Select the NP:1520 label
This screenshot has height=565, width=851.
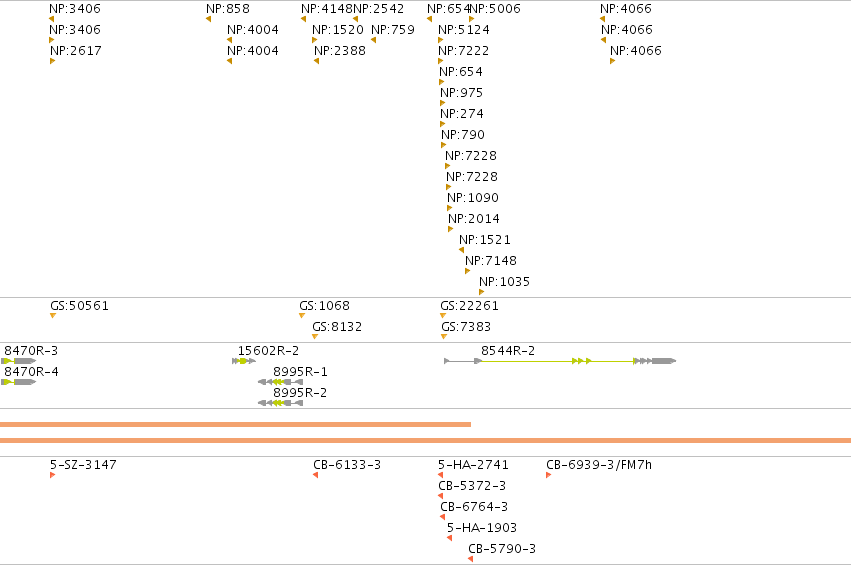click(x=338, y=29)
